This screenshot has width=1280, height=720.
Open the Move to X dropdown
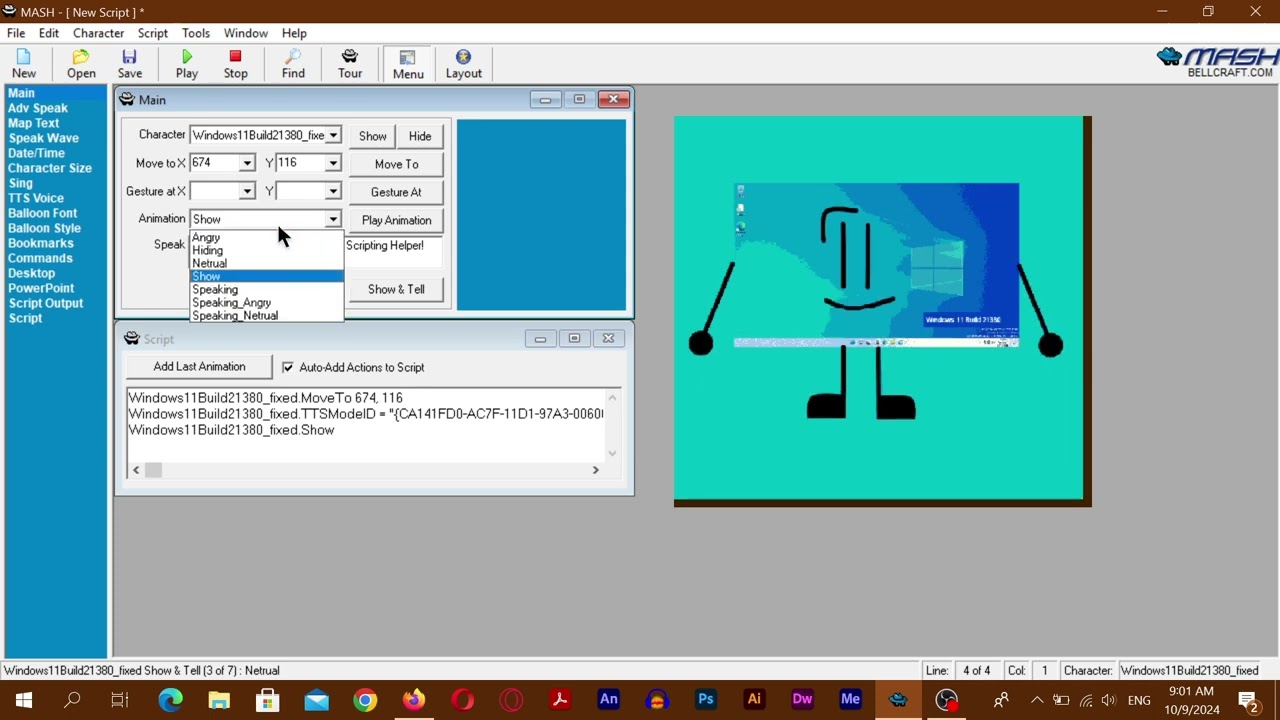(247, 163)
